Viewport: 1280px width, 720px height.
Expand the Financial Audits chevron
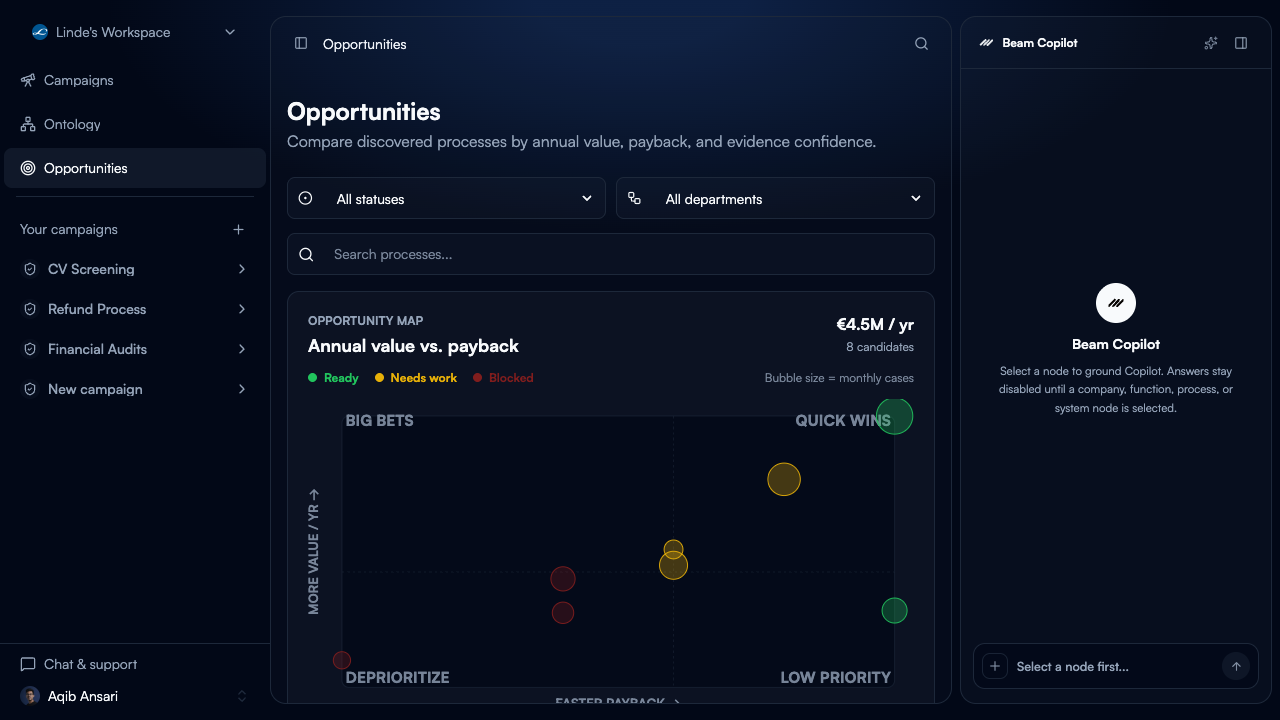click(x=242, y=349)
